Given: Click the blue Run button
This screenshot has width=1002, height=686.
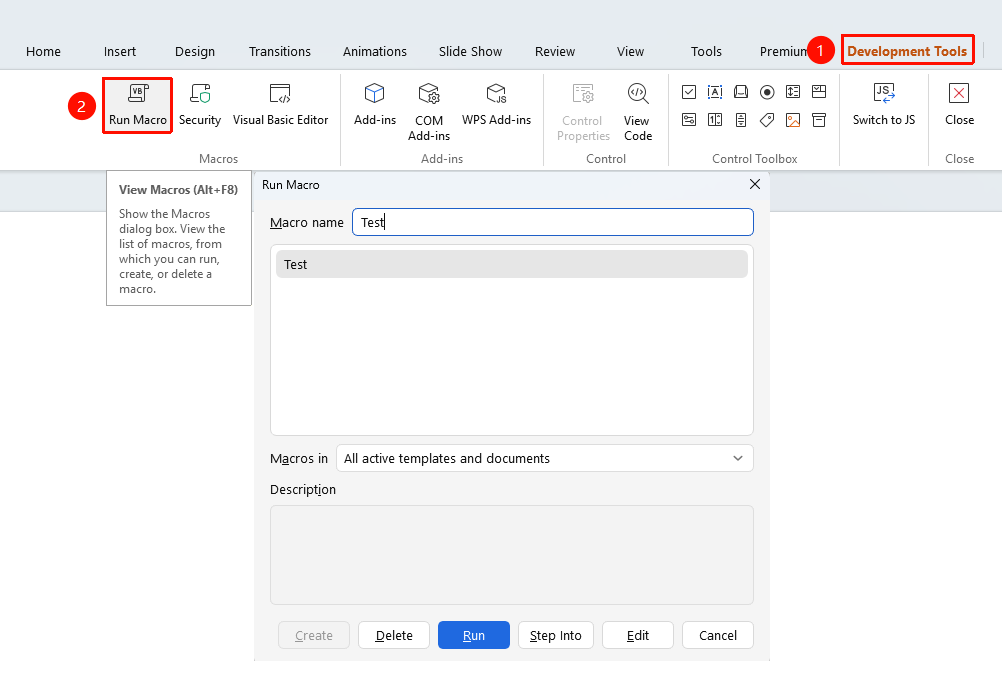Looking at the screenshot, I should [474, 635].
